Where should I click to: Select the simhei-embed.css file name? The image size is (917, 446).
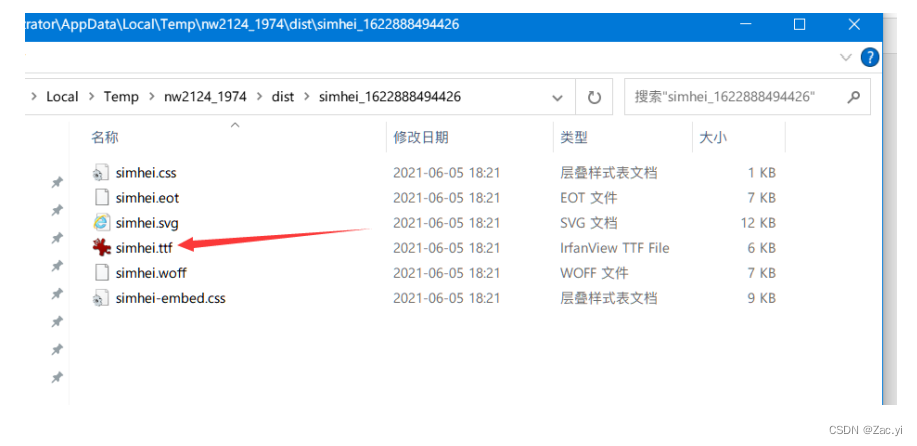(170, 299)
